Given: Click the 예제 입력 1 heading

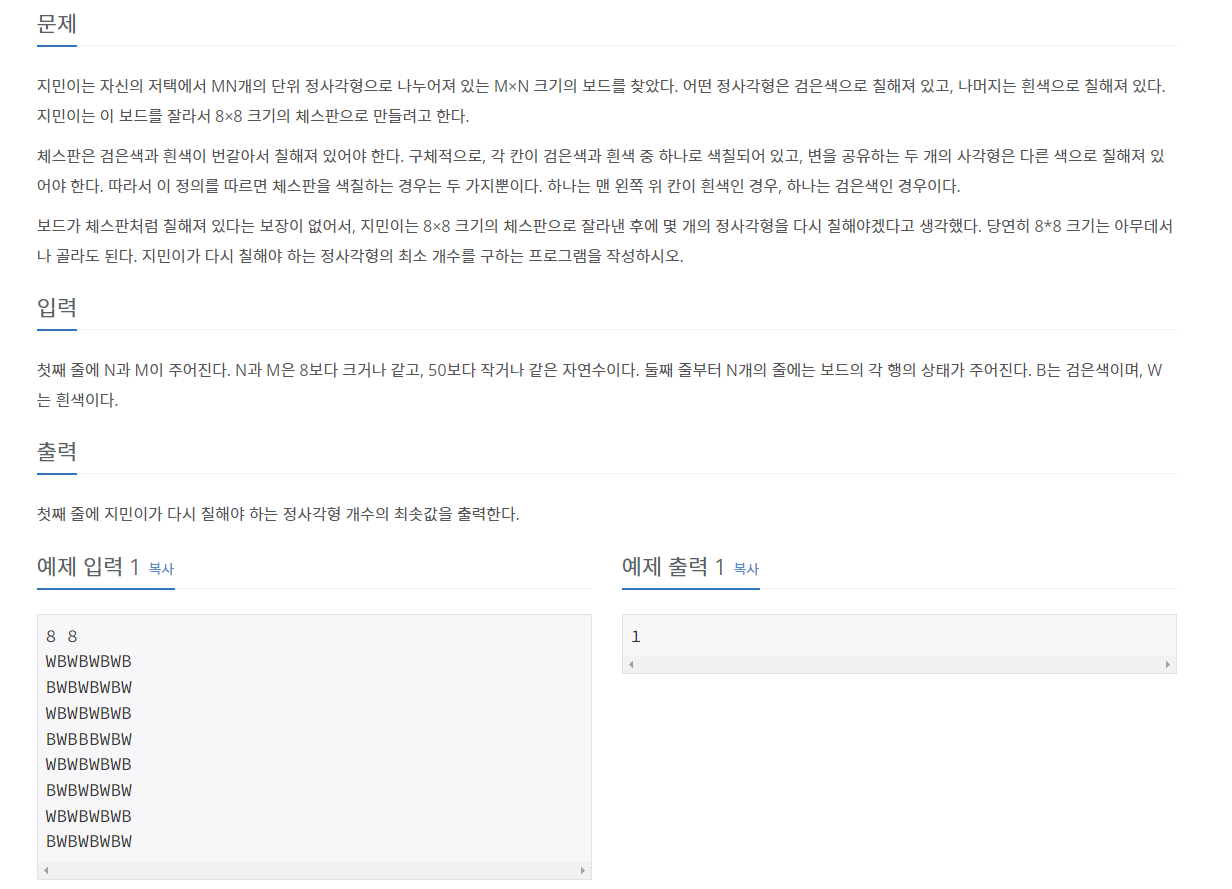Looking at the screenshot, I should tap(88, 567).
